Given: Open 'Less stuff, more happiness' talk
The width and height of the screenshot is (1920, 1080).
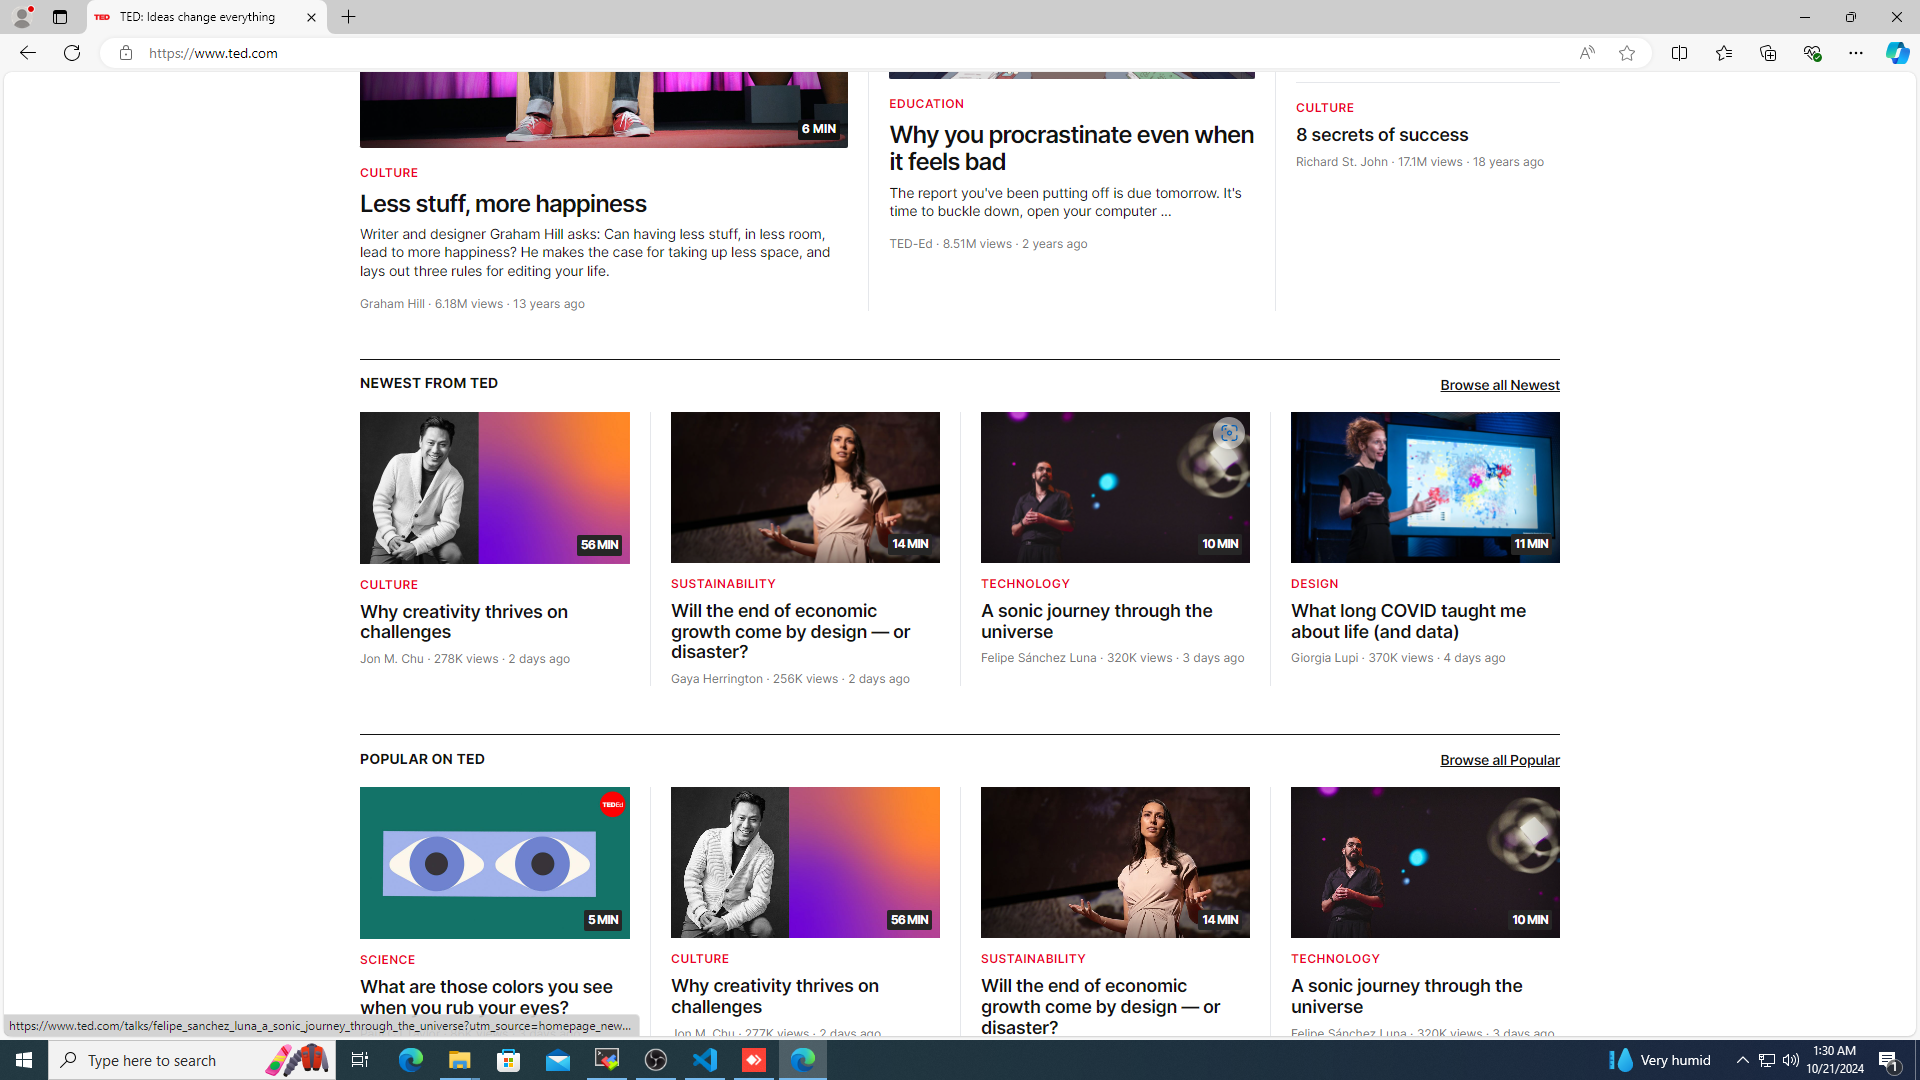Looking at the screenshot, I should (503, 204).
